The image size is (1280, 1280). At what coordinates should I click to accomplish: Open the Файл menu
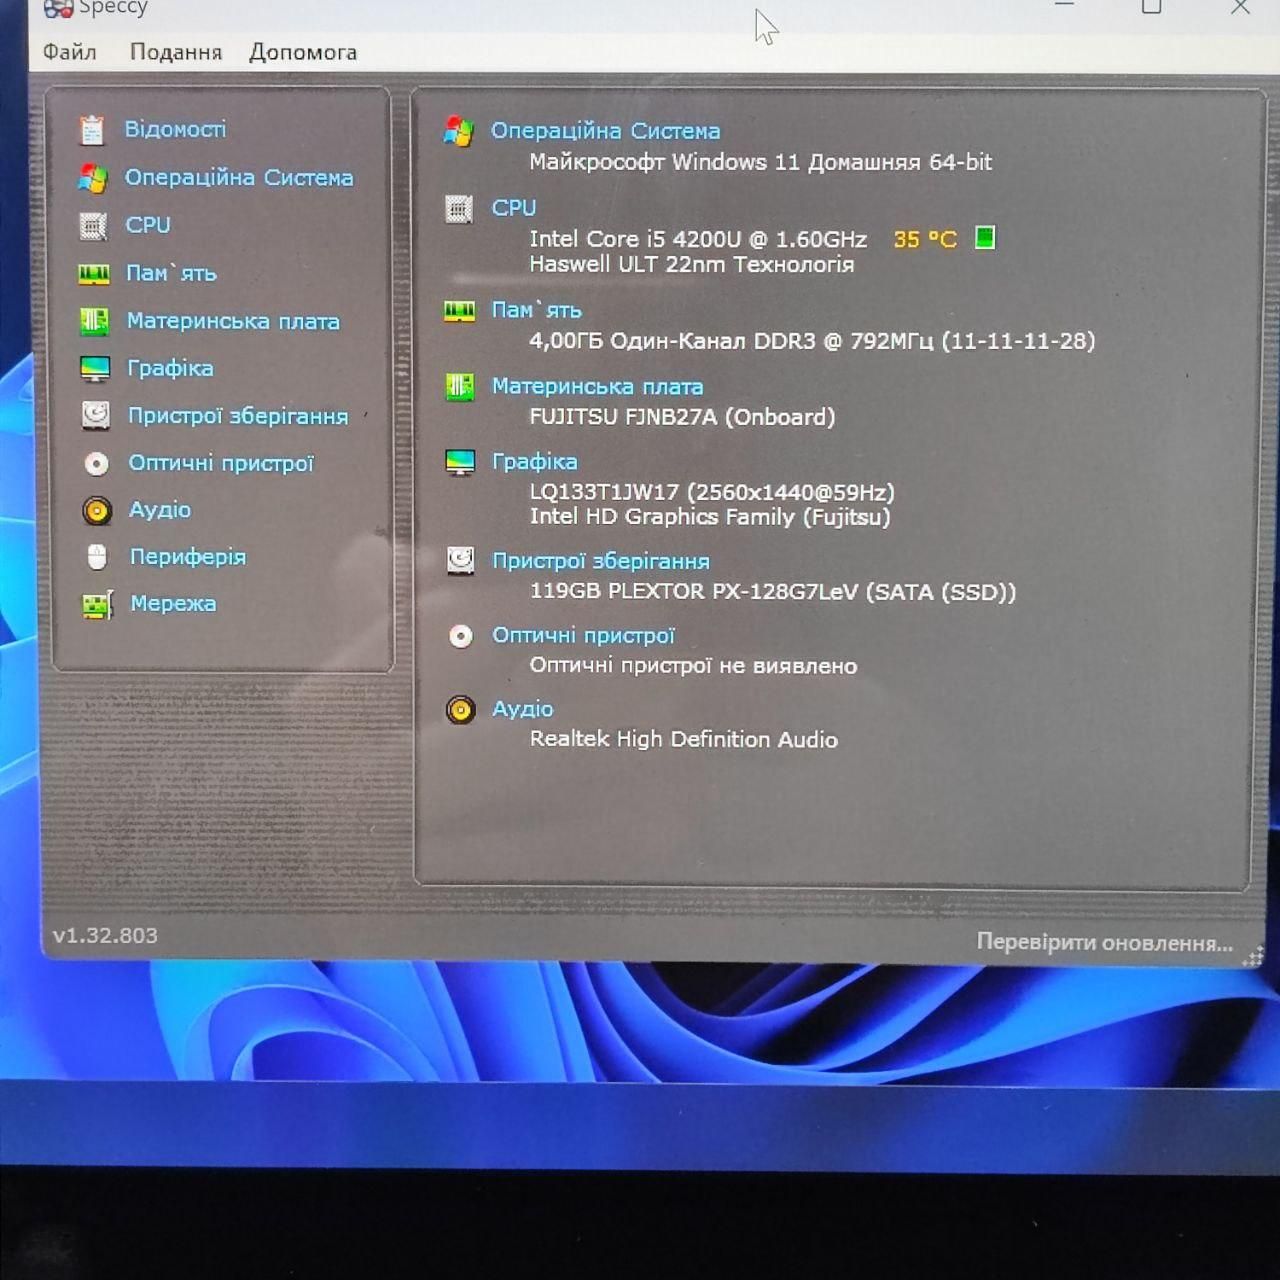[69, 52]
